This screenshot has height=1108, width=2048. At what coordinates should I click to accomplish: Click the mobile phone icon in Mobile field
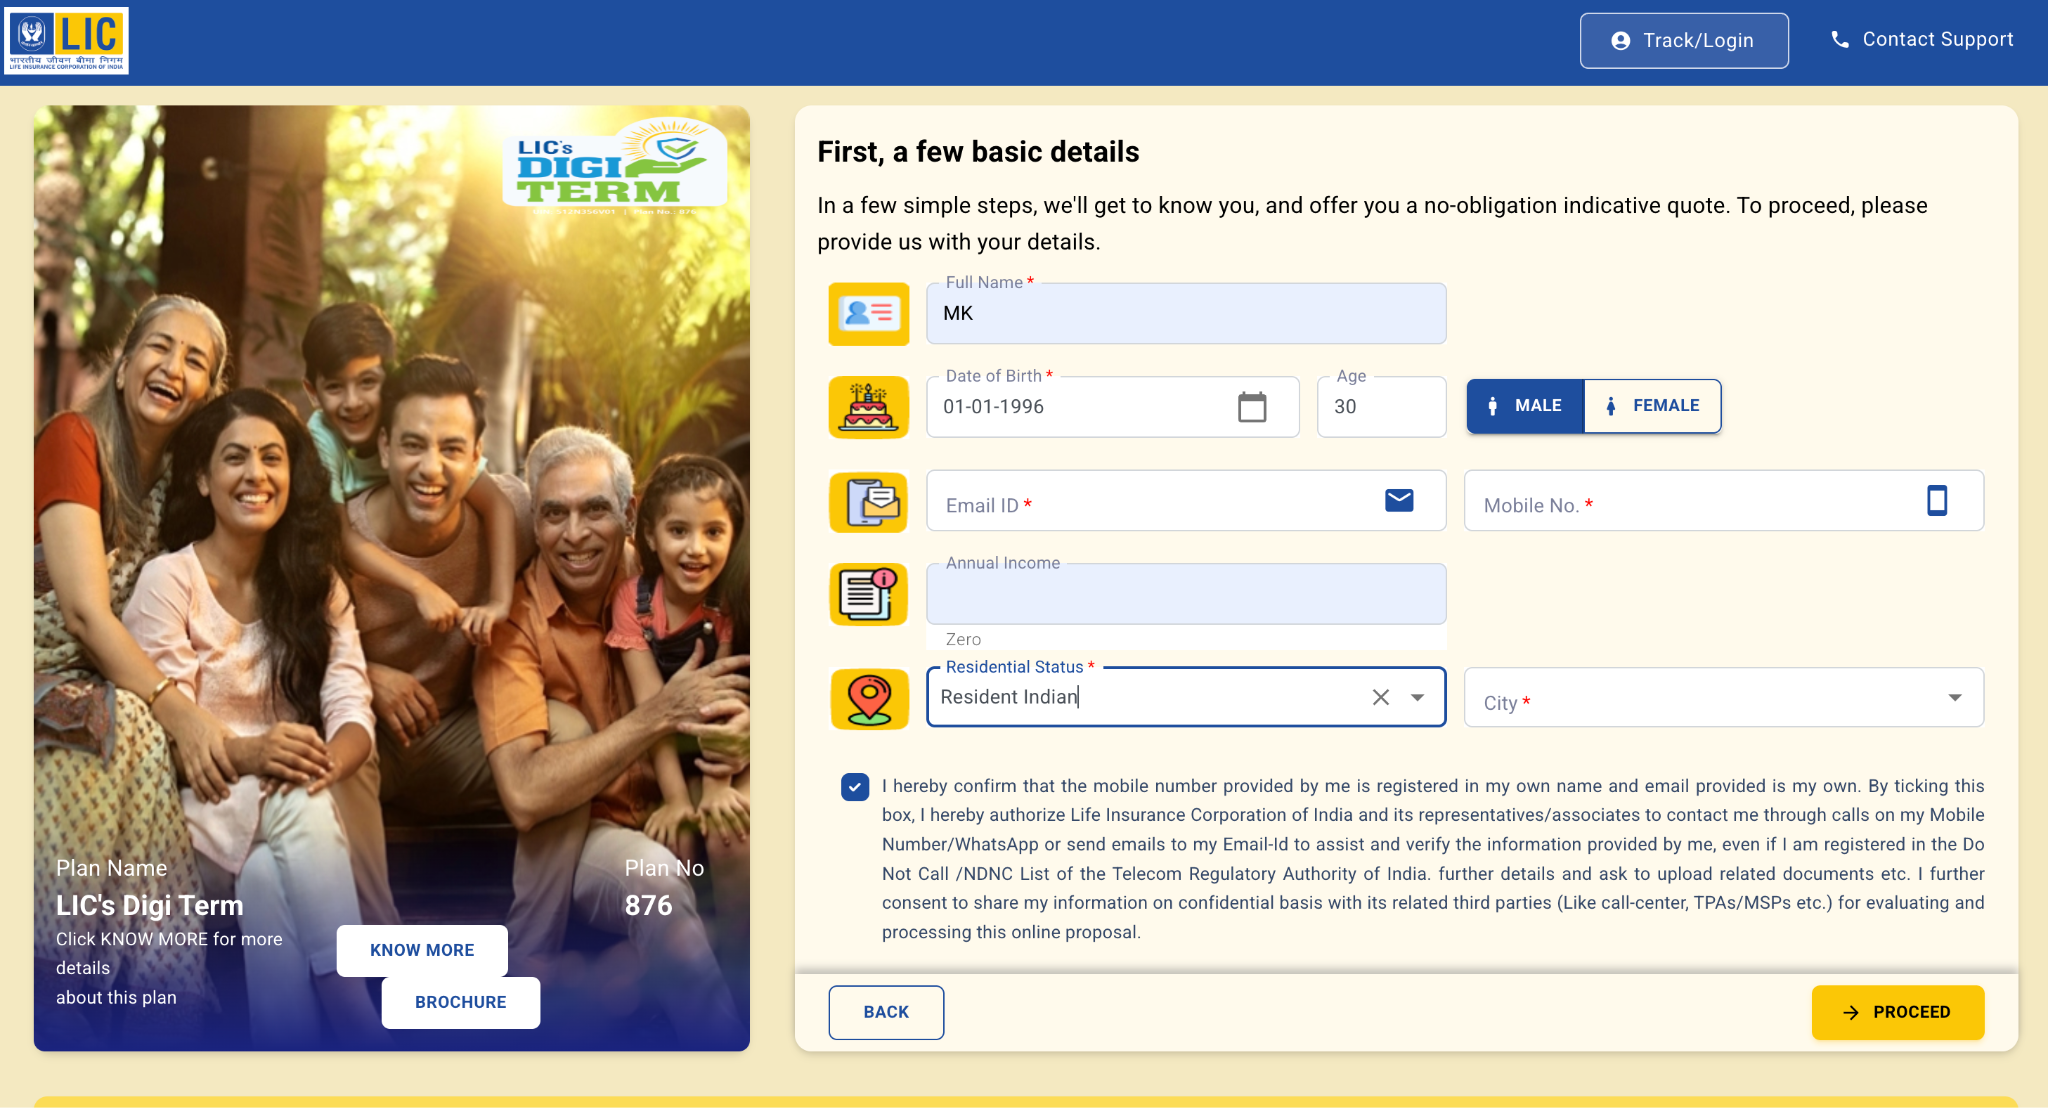[1938, 501]
